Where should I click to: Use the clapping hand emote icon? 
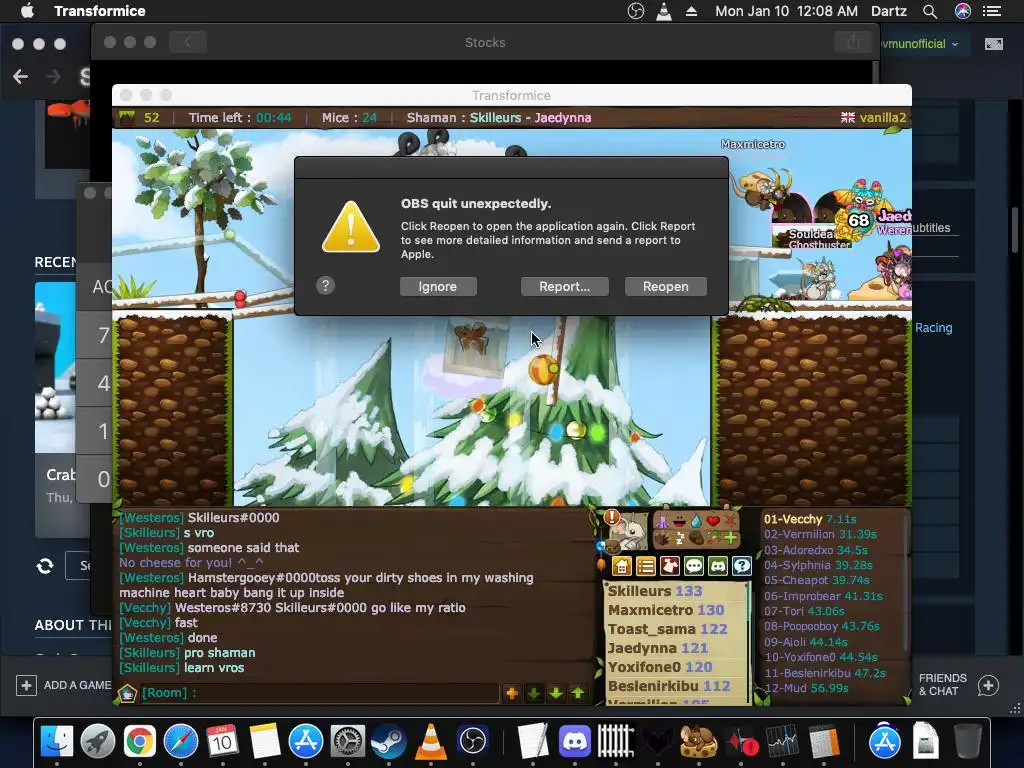(x=662, y=539)
